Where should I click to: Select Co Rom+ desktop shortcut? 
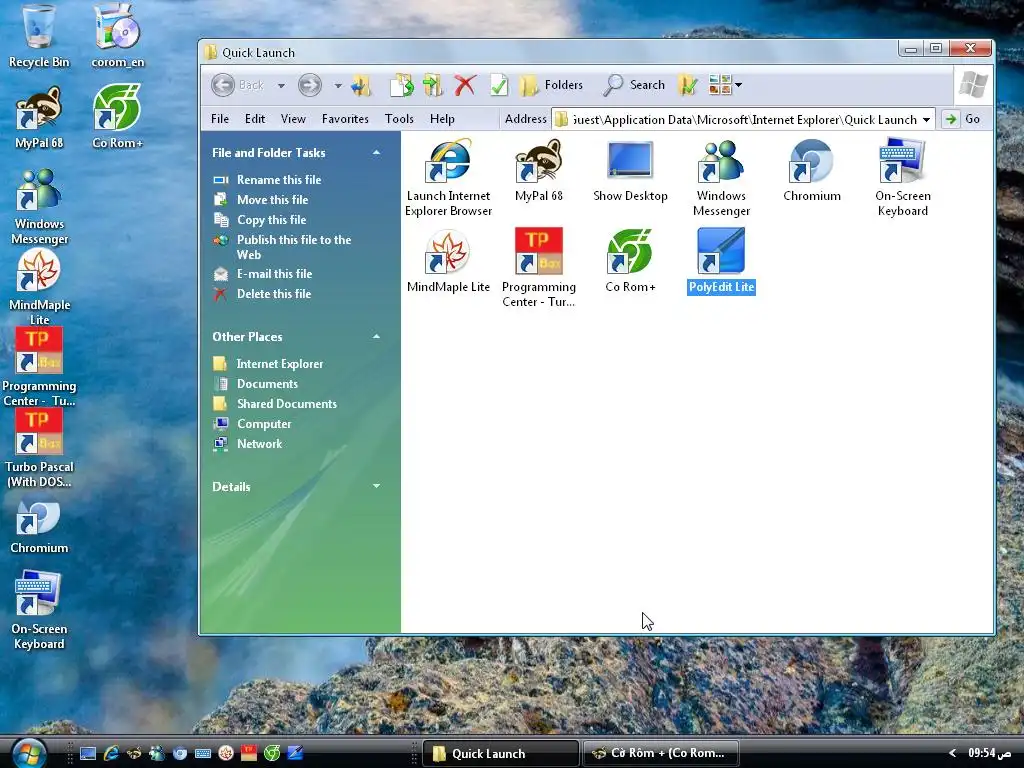tap(118, 118)
